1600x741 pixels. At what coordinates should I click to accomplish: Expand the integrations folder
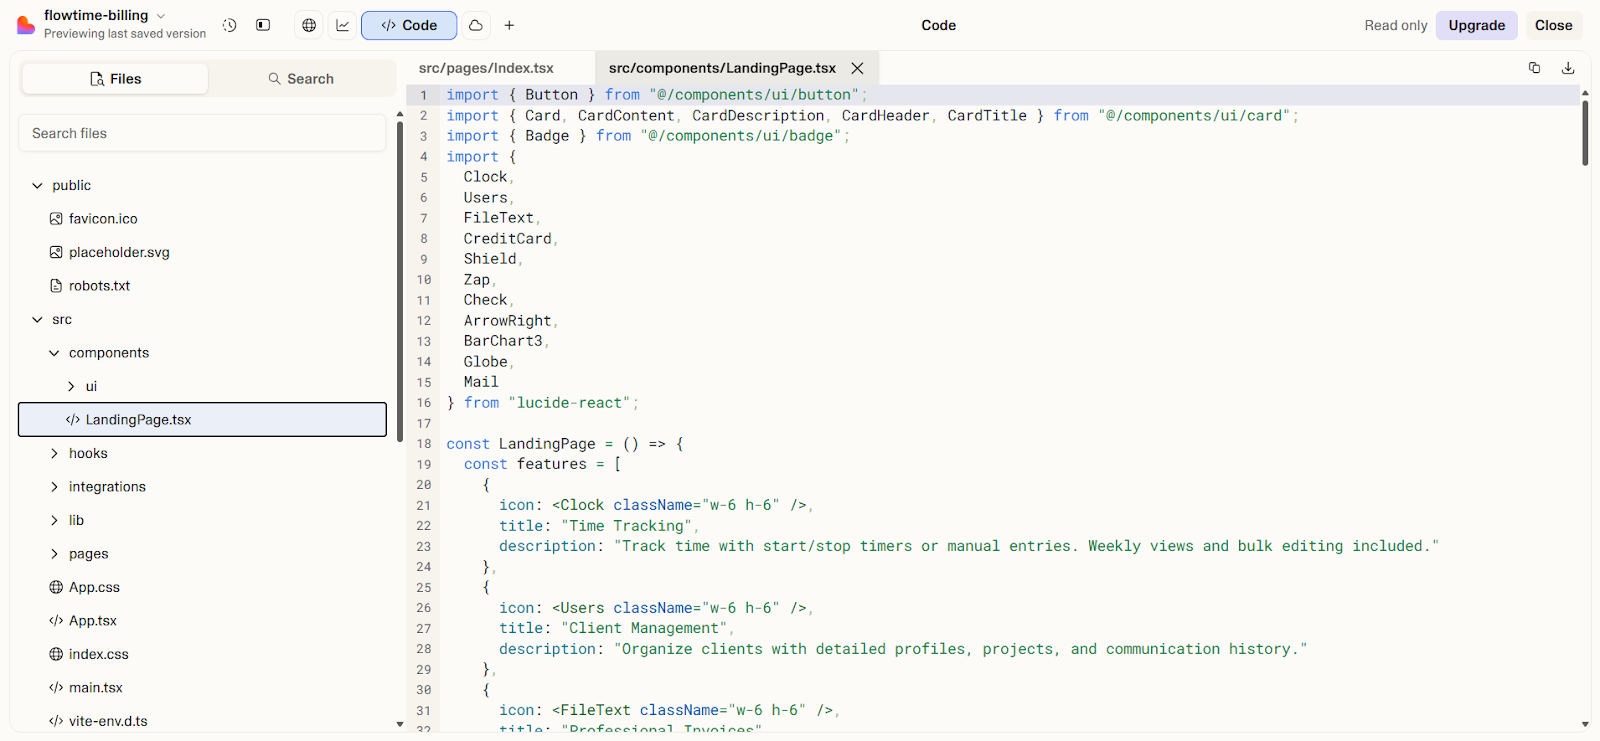pos(54,487)
